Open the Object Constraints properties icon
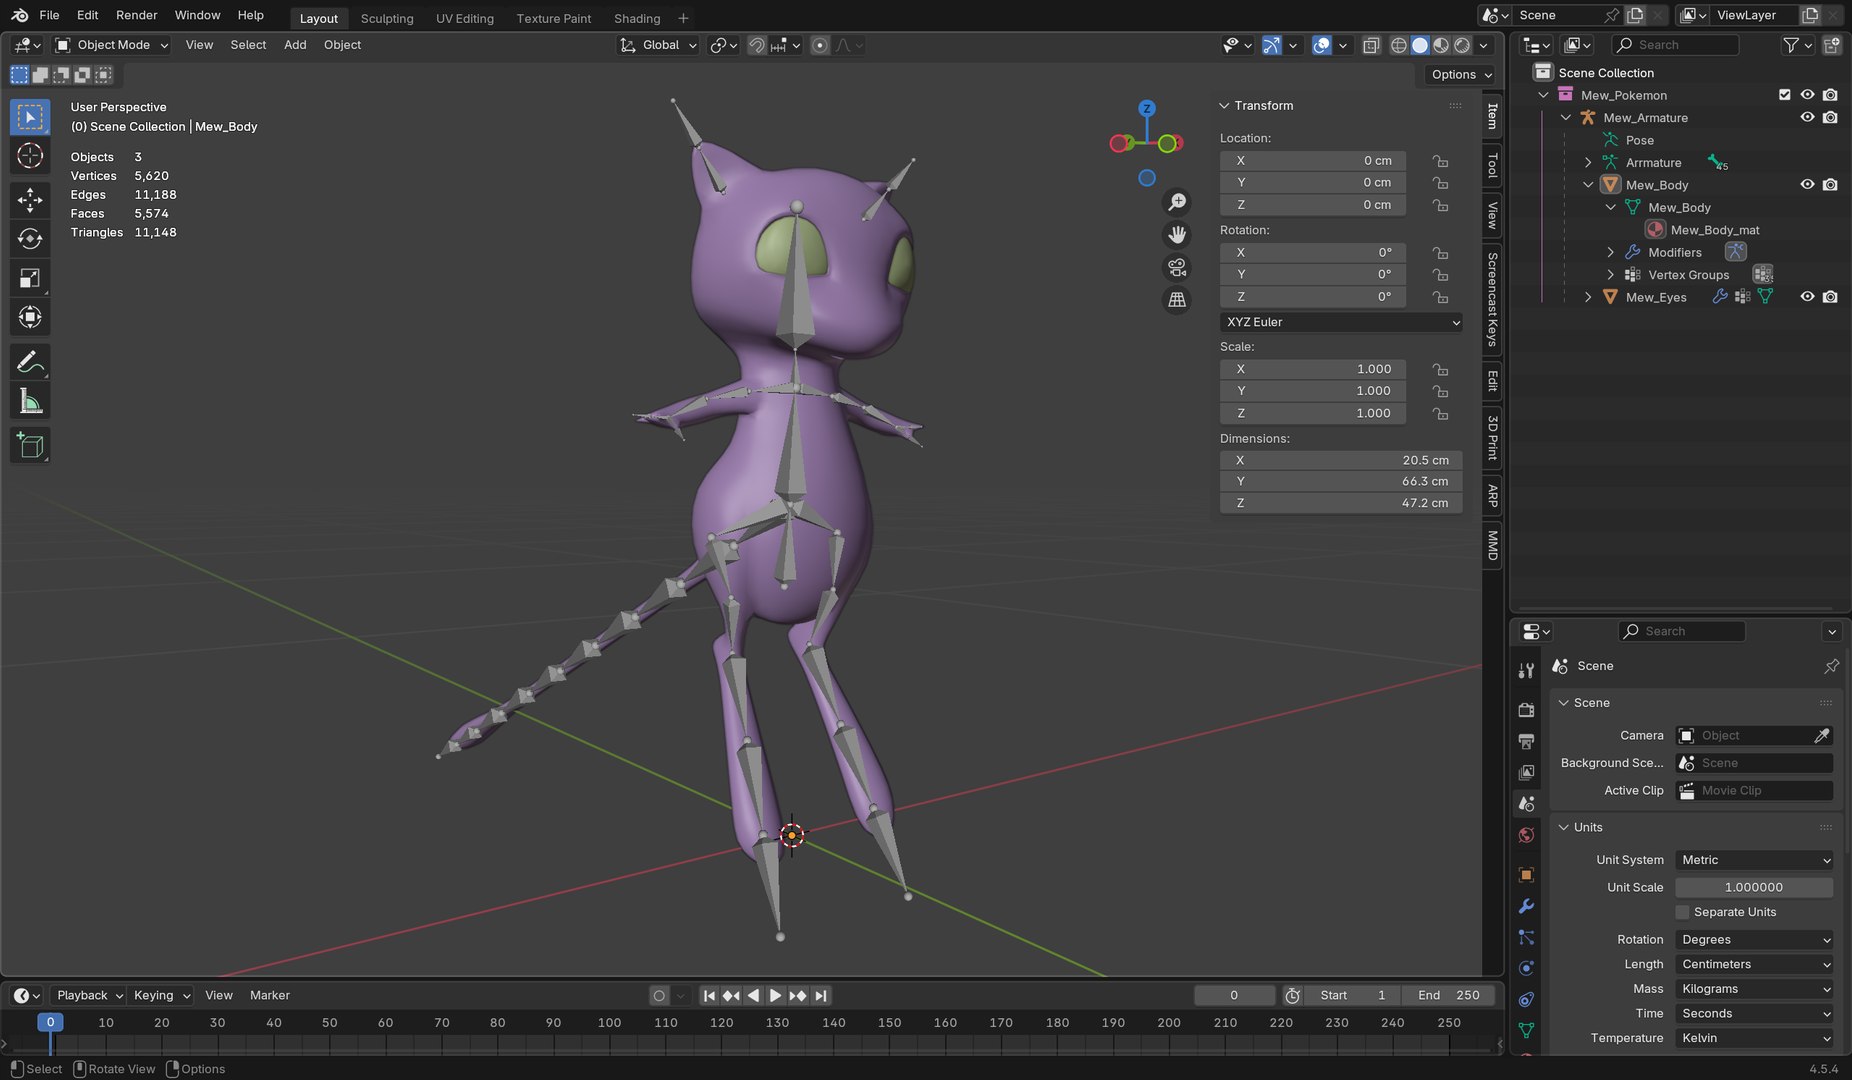The width and height of the screenshot is (1852, 1080). (1526, 999)
